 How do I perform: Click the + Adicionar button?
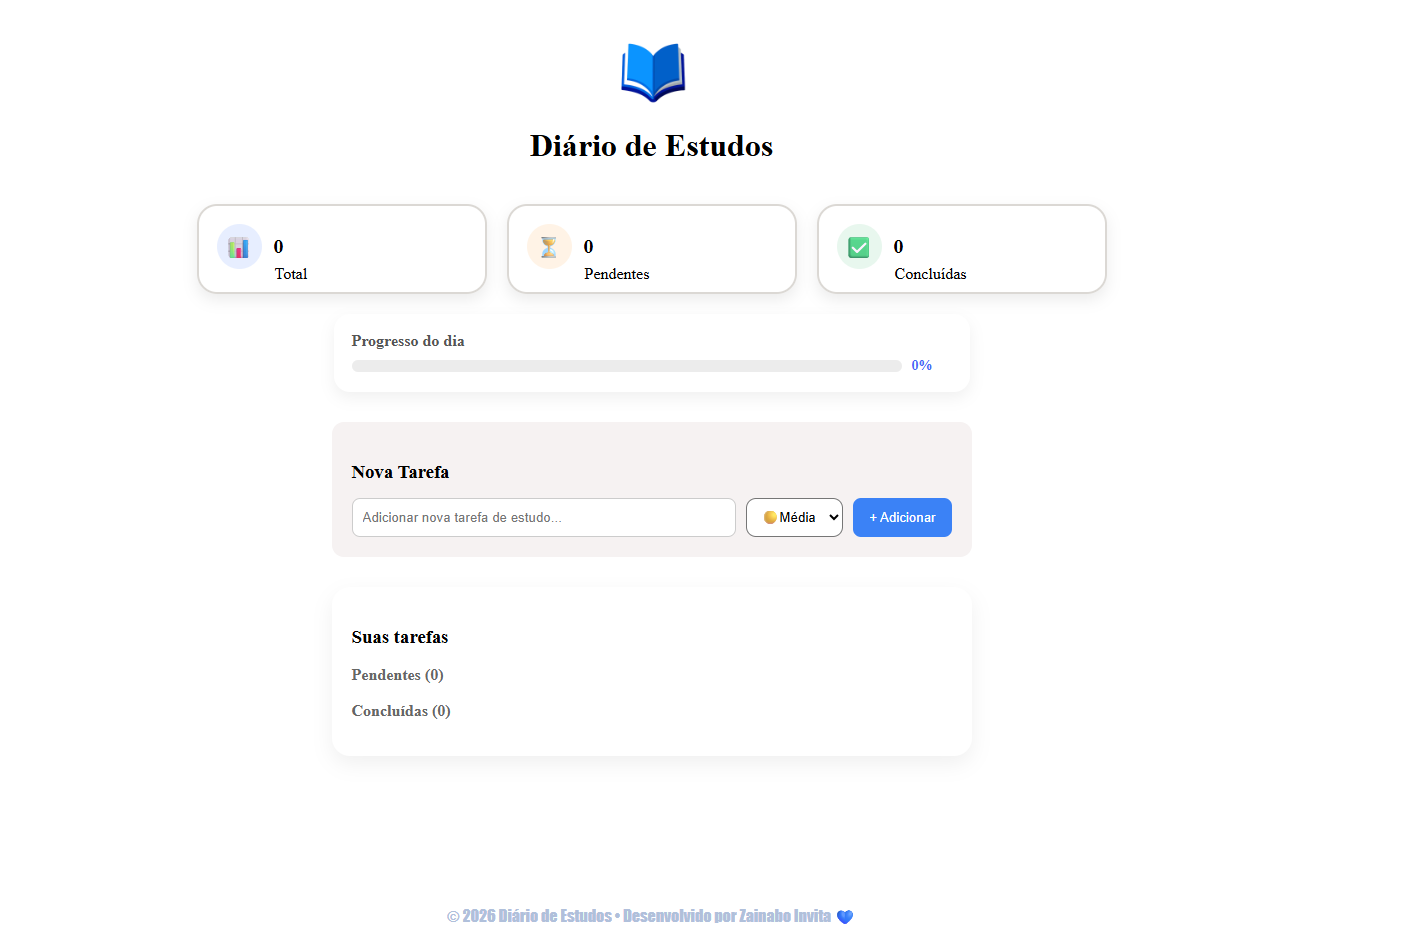902,517
